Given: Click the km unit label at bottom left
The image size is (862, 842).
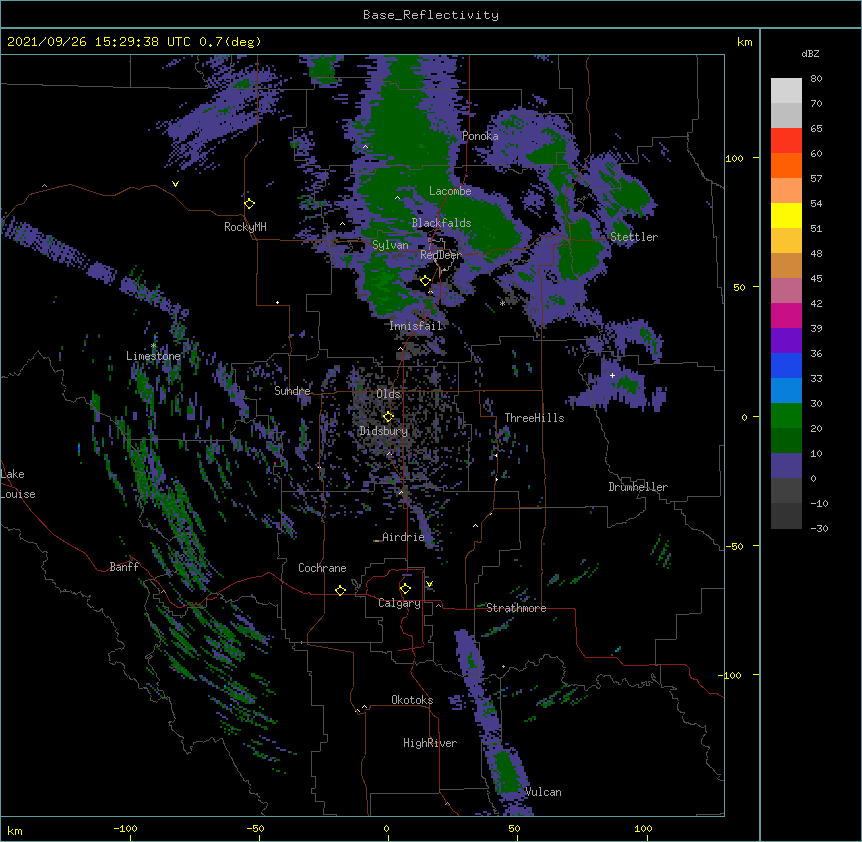Looking at the screenshot, I should (x=15, y=830).
